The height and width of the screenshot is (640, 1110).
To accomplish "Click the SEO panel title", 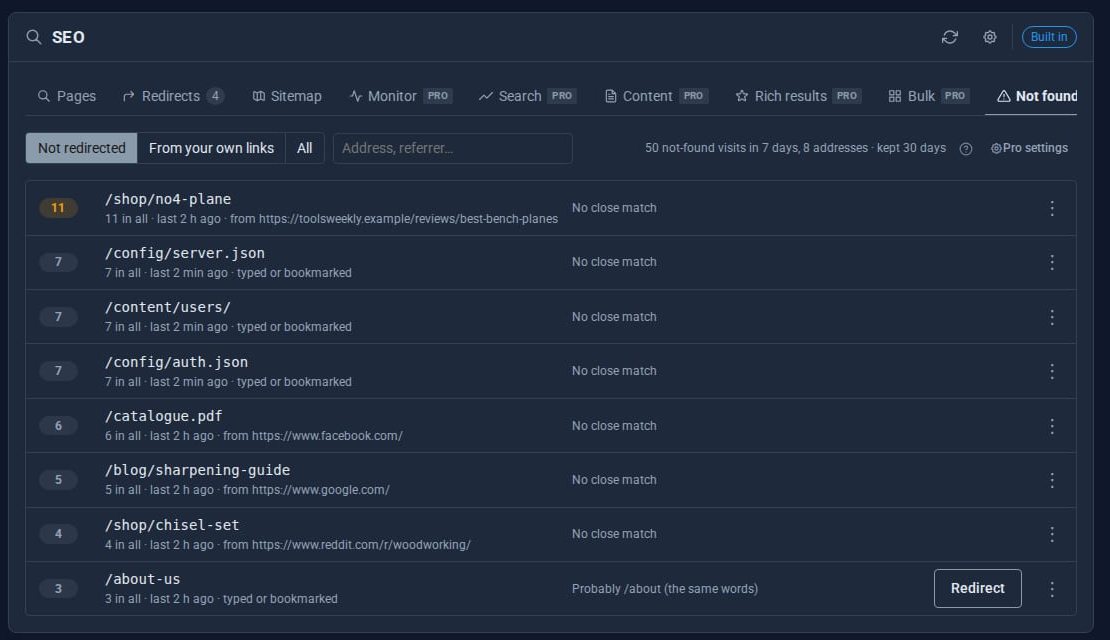I will click(x=68, y=38).
